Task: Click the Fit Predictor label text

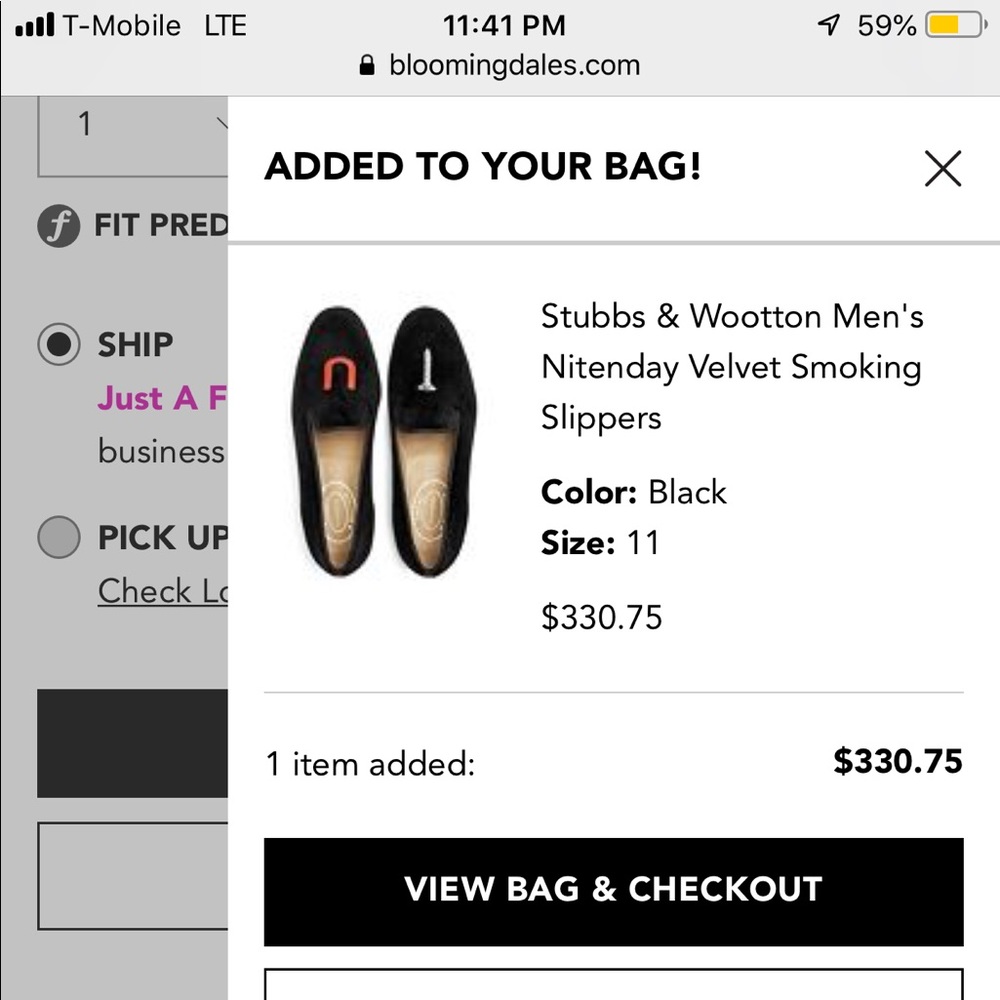Action: (161, 226)
